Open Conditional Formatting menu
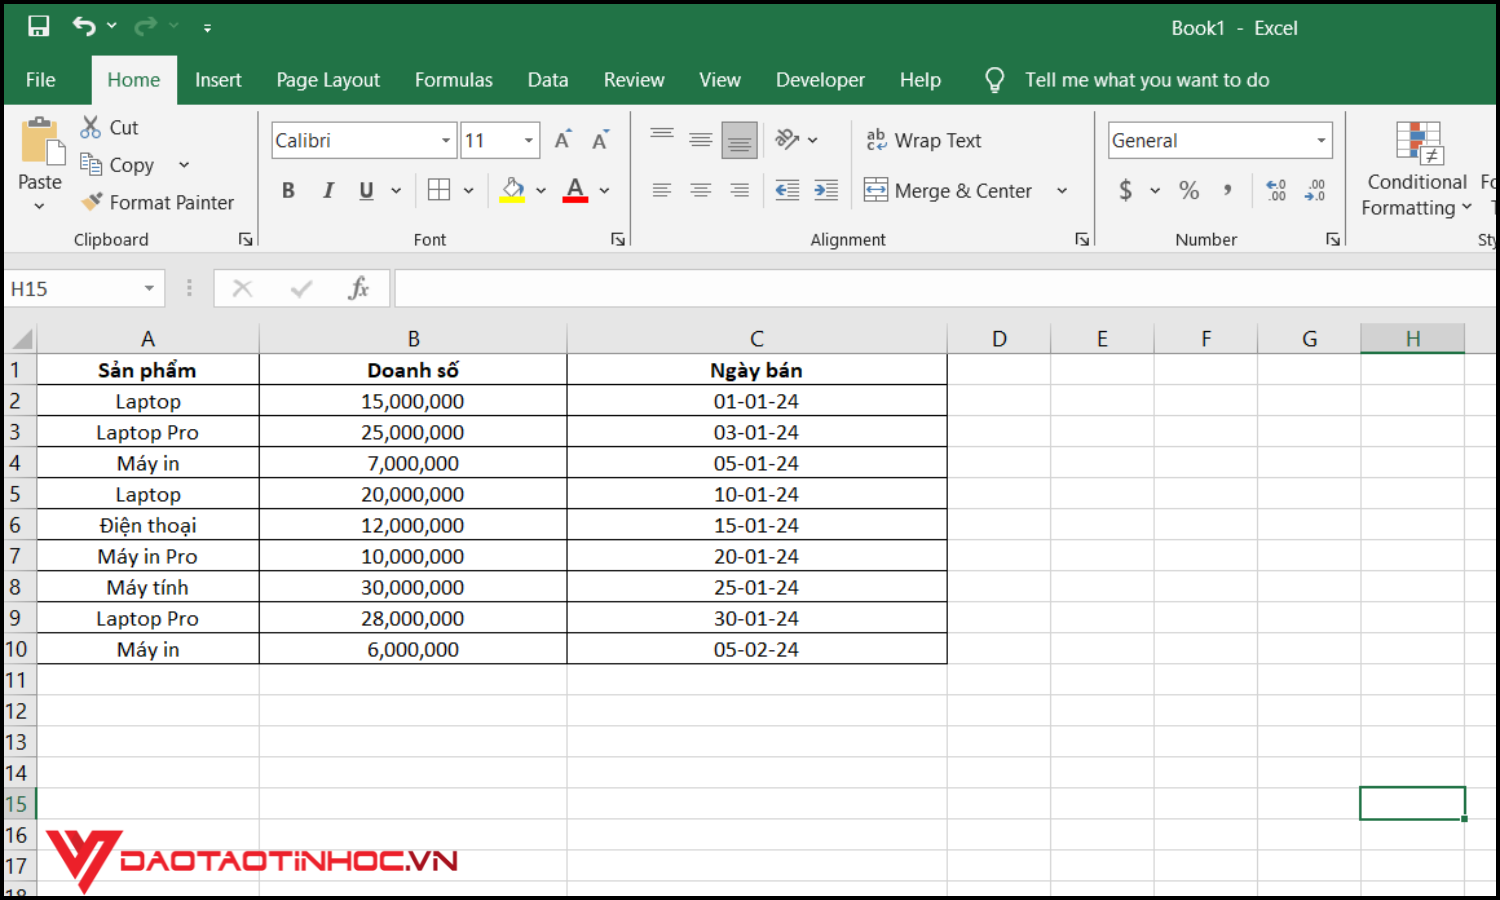1500x900 pixels. (x=1416, y=168)
